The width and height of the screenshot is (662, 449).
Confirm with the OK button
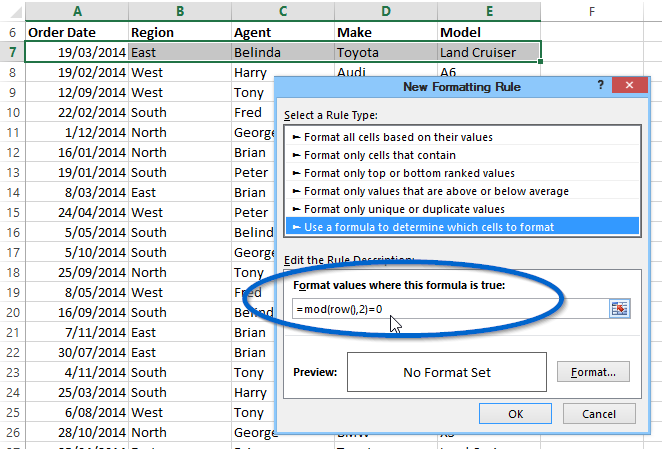pos(515,414)
